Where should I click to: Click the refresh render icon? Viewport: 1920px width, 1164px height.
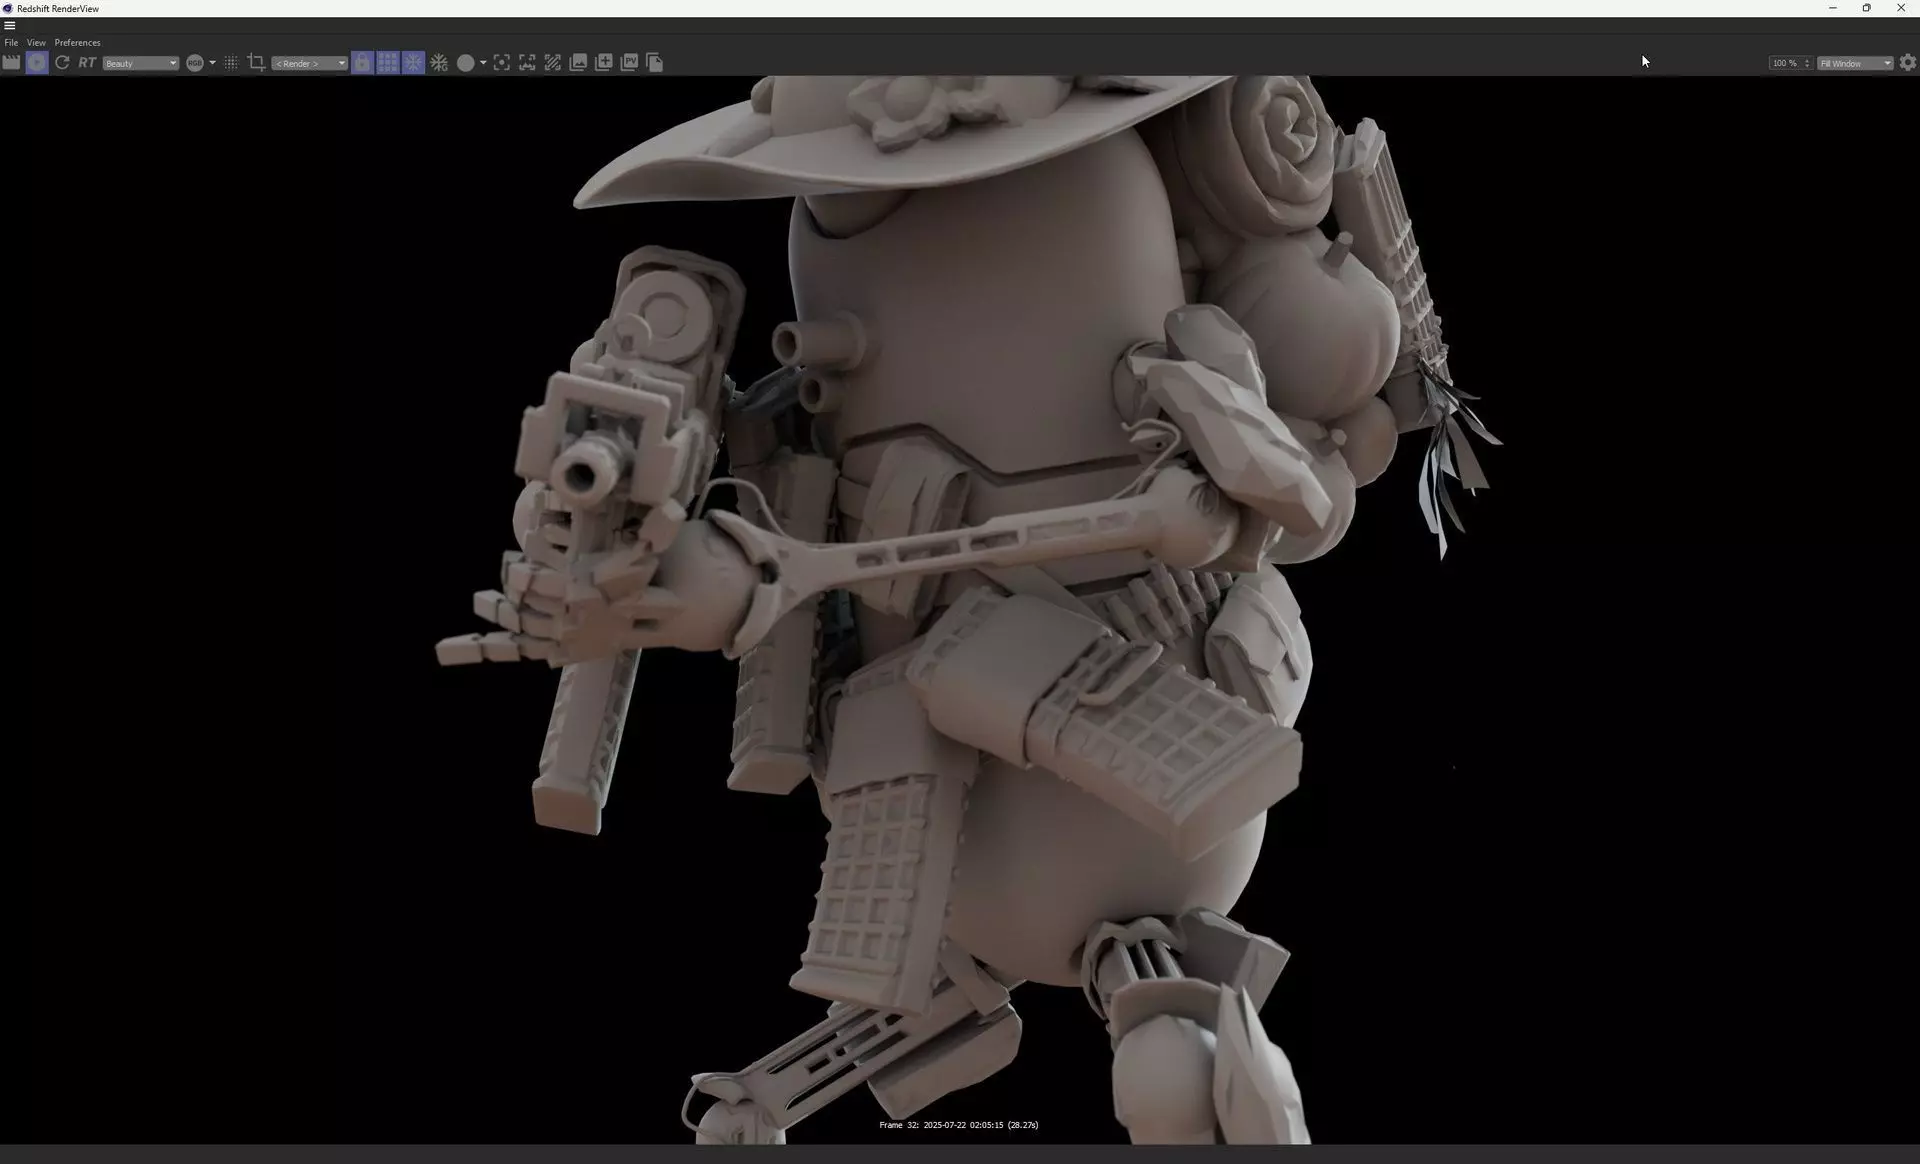click(62, 63)
